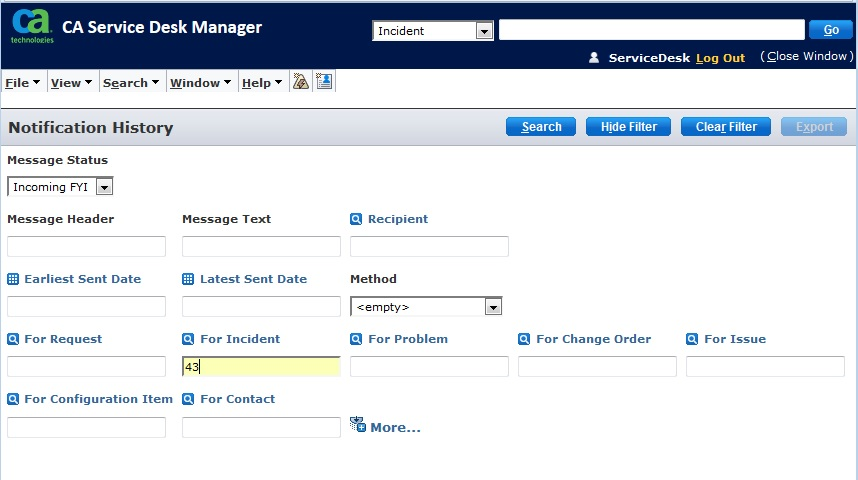Click the Go button
Image resolution: width=858 pixels, height=480 pixels.
[831, 30]
